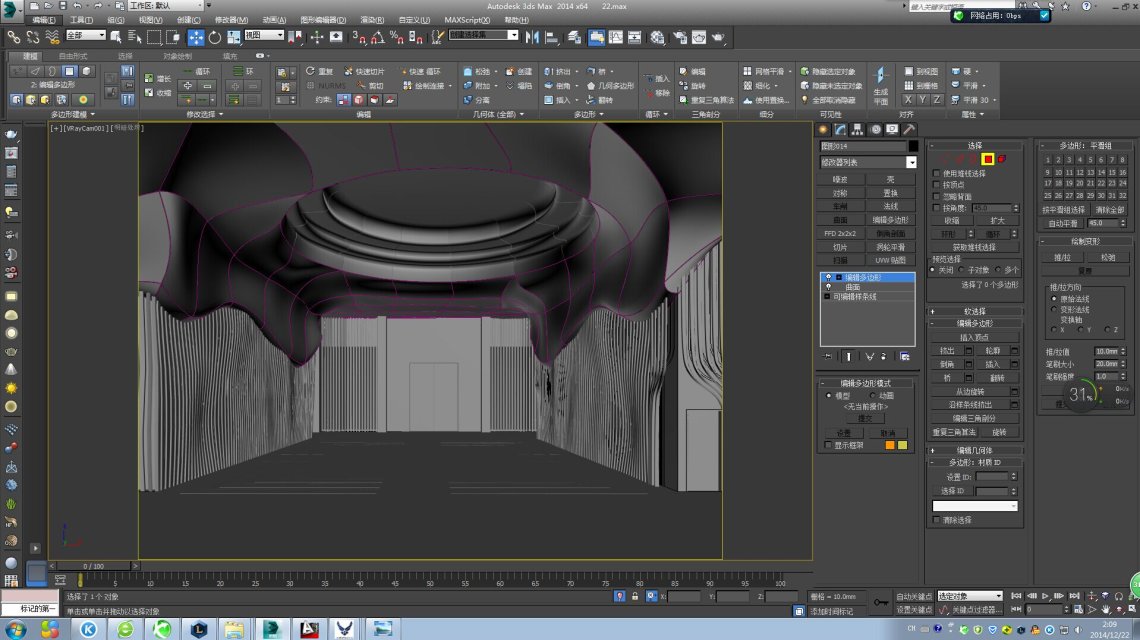Viewport: 1140px width, 640px height.
Task: Click the object color swatch beside name
Action: pos(913,146)
